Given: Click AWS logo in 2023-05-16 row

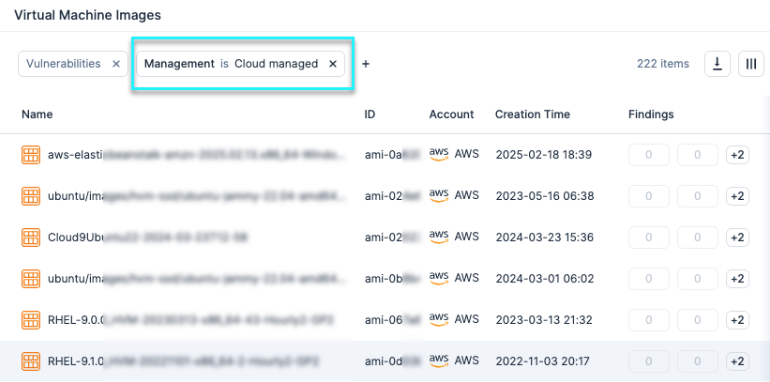Looking at the screenshot, I should (x=439, y=196).
